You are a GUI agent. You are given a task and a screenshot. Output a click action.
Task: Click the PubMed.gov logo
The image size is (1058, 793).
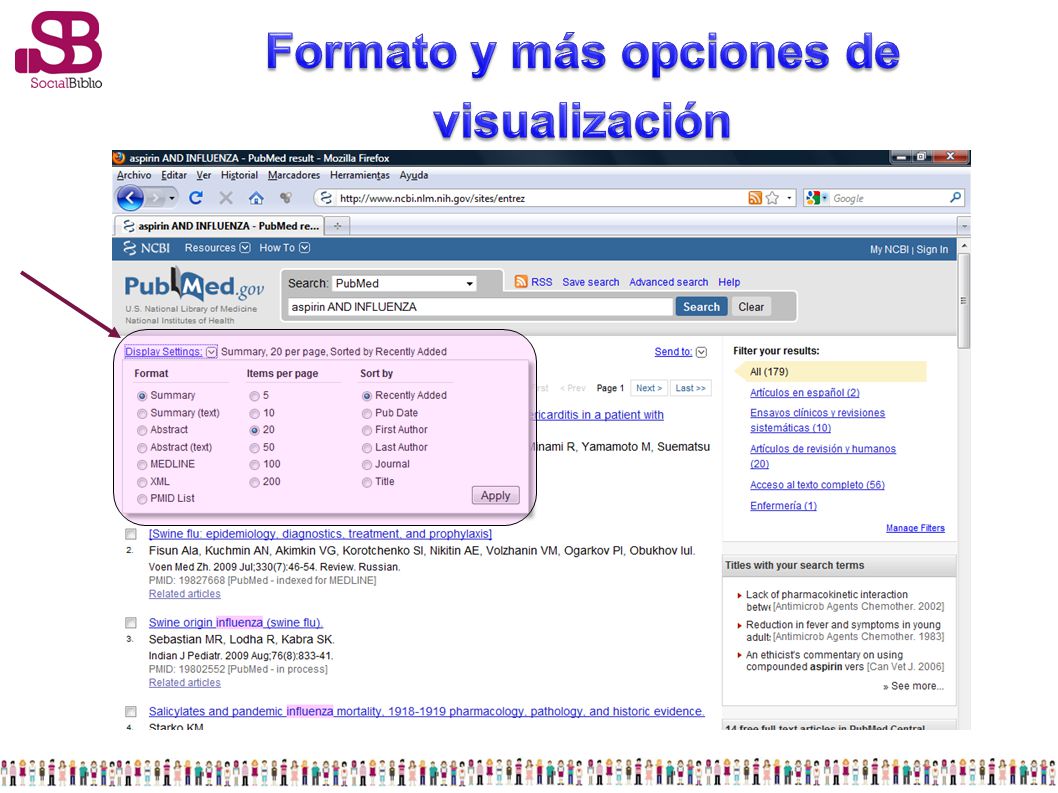194,285
